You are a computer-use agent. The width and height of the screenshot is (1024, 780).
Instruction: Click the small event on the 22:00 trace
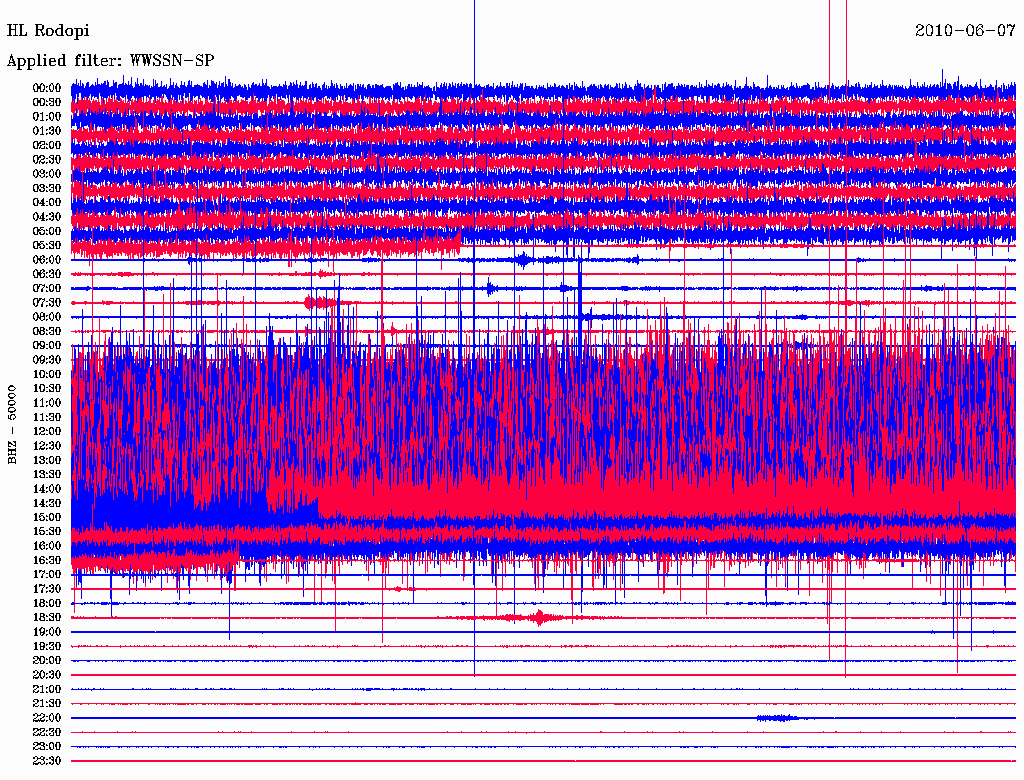pos(778,718)
